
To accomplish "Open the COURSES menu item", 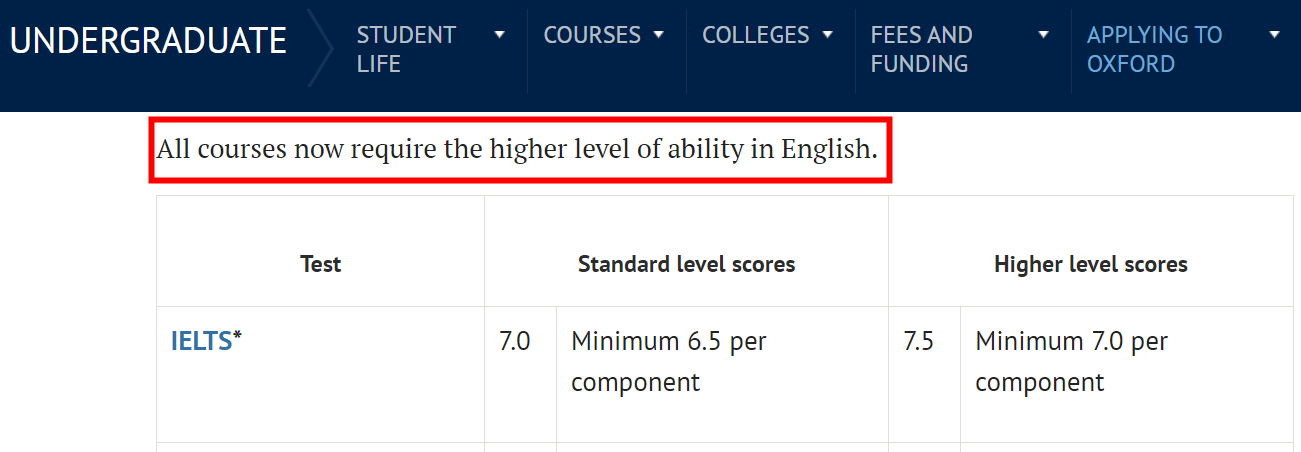I will [592, 35].
